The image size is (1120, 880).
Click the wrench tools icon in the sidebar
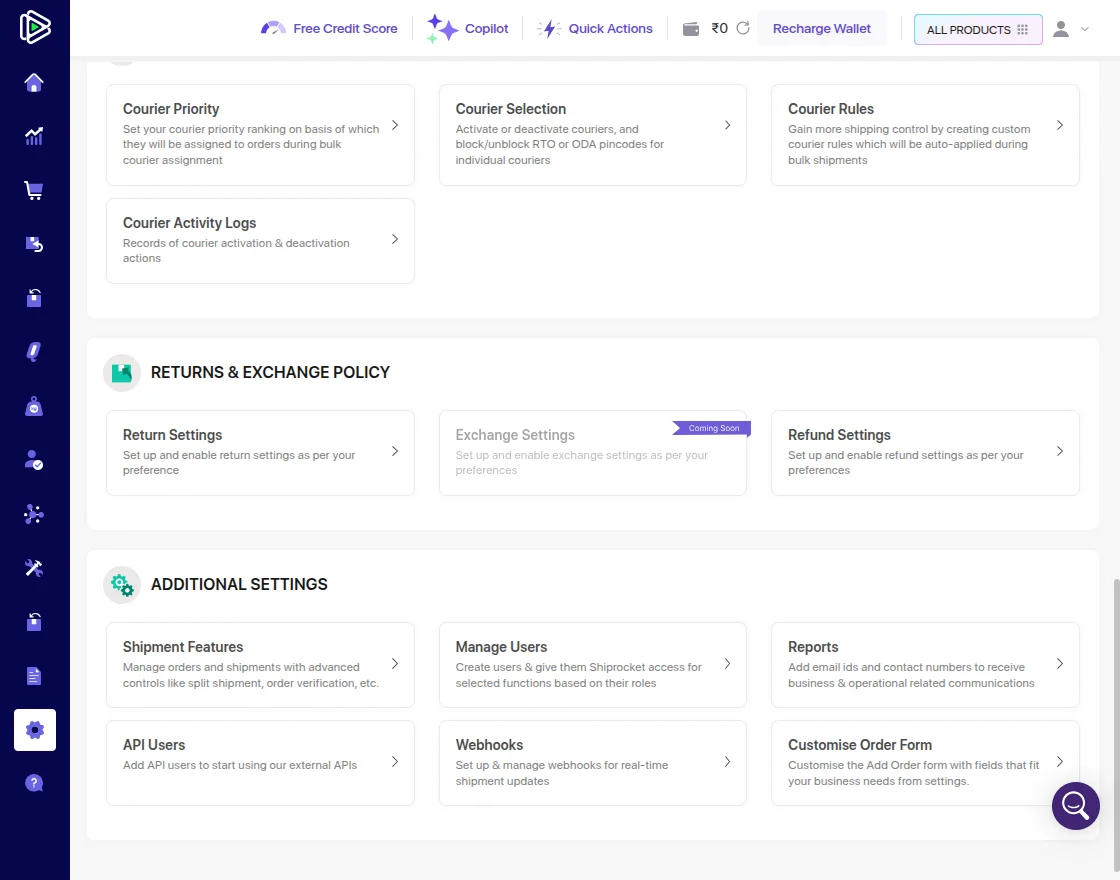point(34,568)
